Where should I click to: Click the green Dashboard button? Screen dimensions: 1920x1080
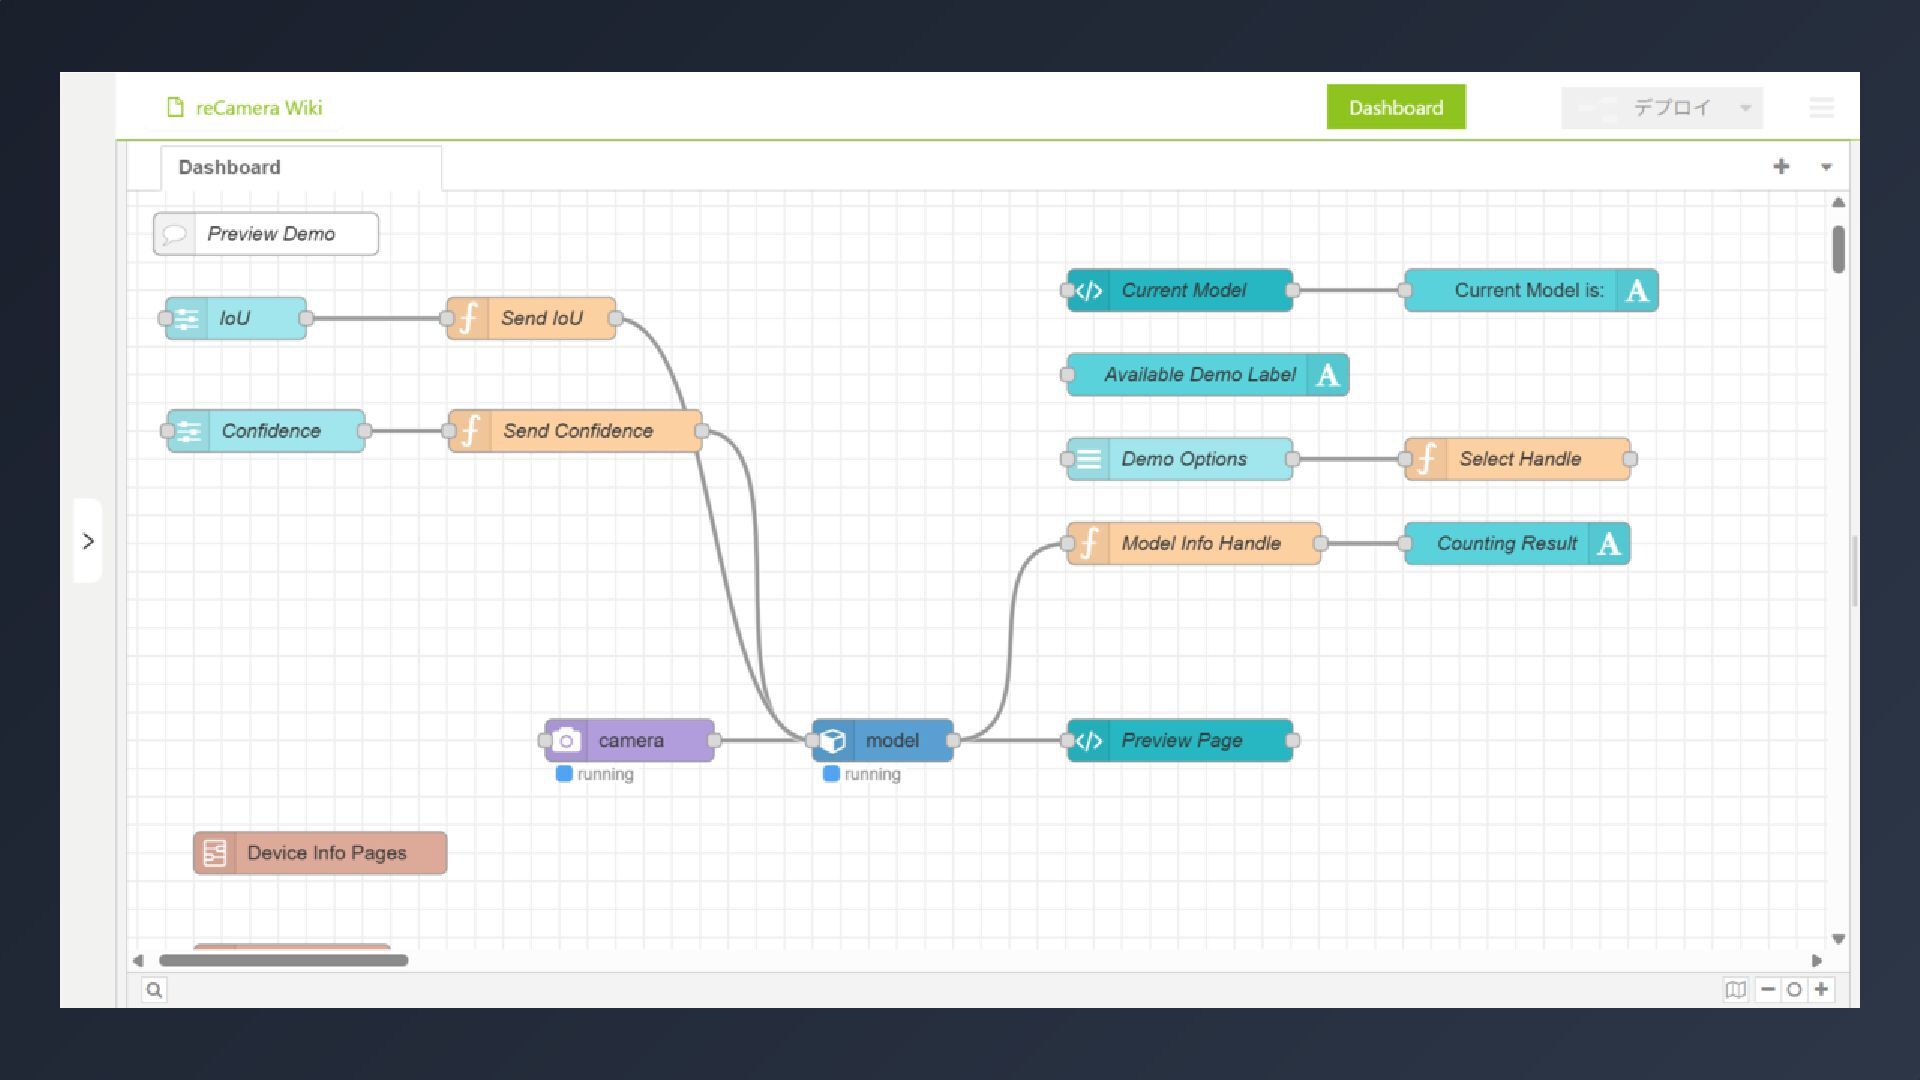1395,108
